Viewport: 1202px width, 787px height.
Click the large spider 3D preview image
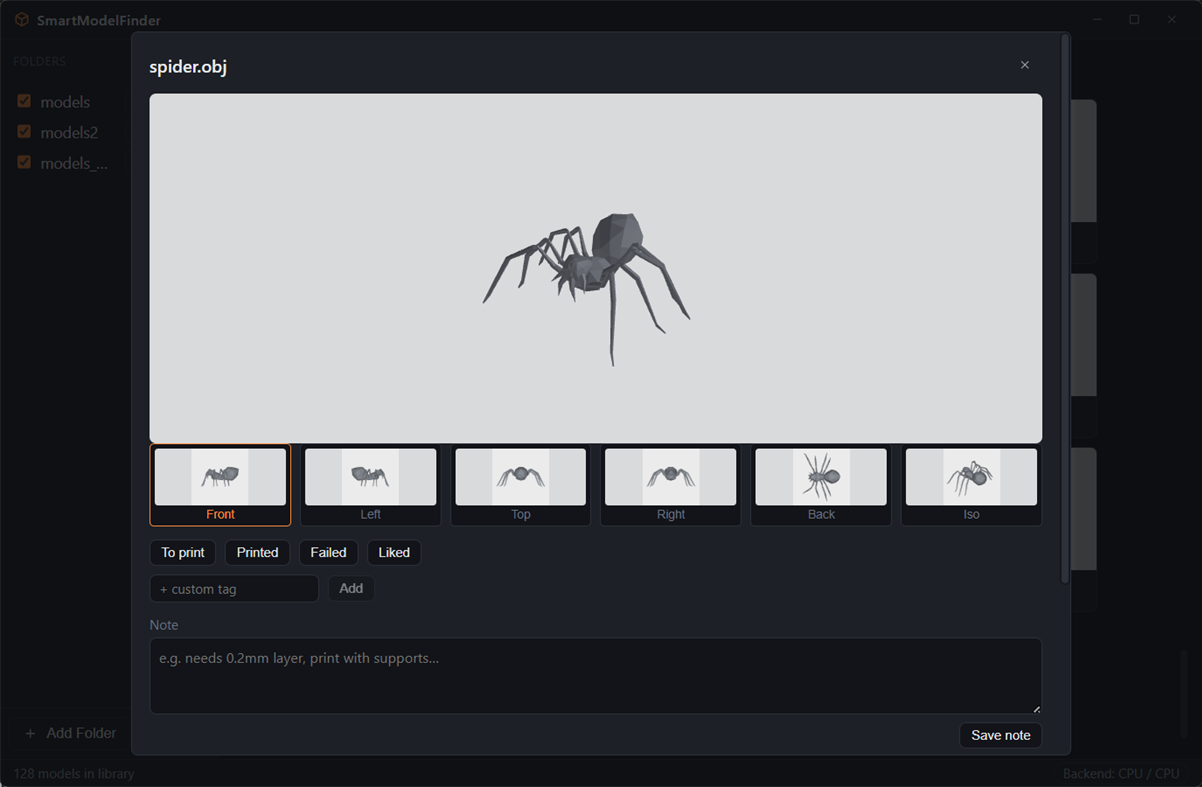click(x=596, y=268)
